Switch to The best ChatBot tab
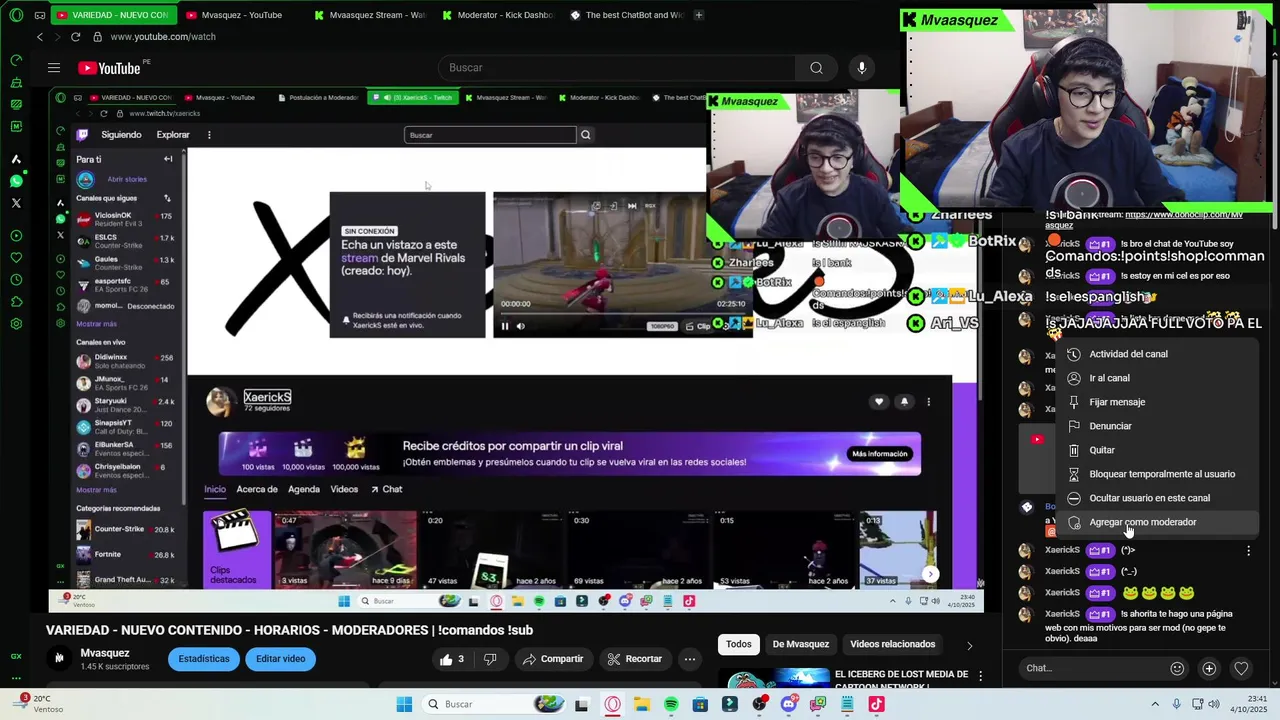This screenshot has width=1280, height=720. [626, 15]
